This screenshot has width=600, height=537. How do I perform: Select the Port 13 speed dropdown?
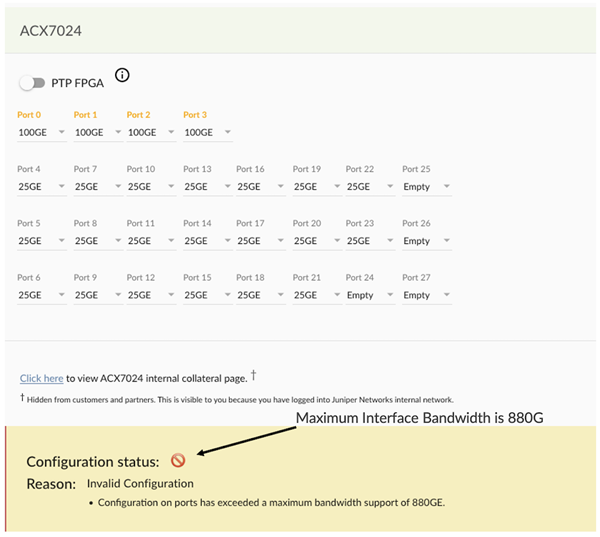208,187
